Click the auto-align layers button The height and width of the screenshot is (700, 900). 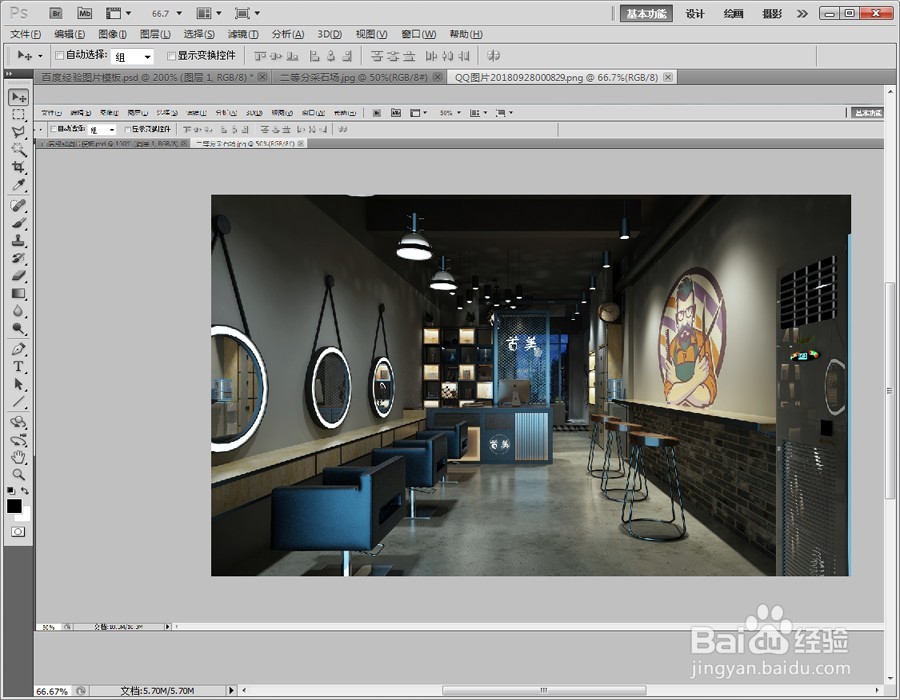(x=494, y=56)
